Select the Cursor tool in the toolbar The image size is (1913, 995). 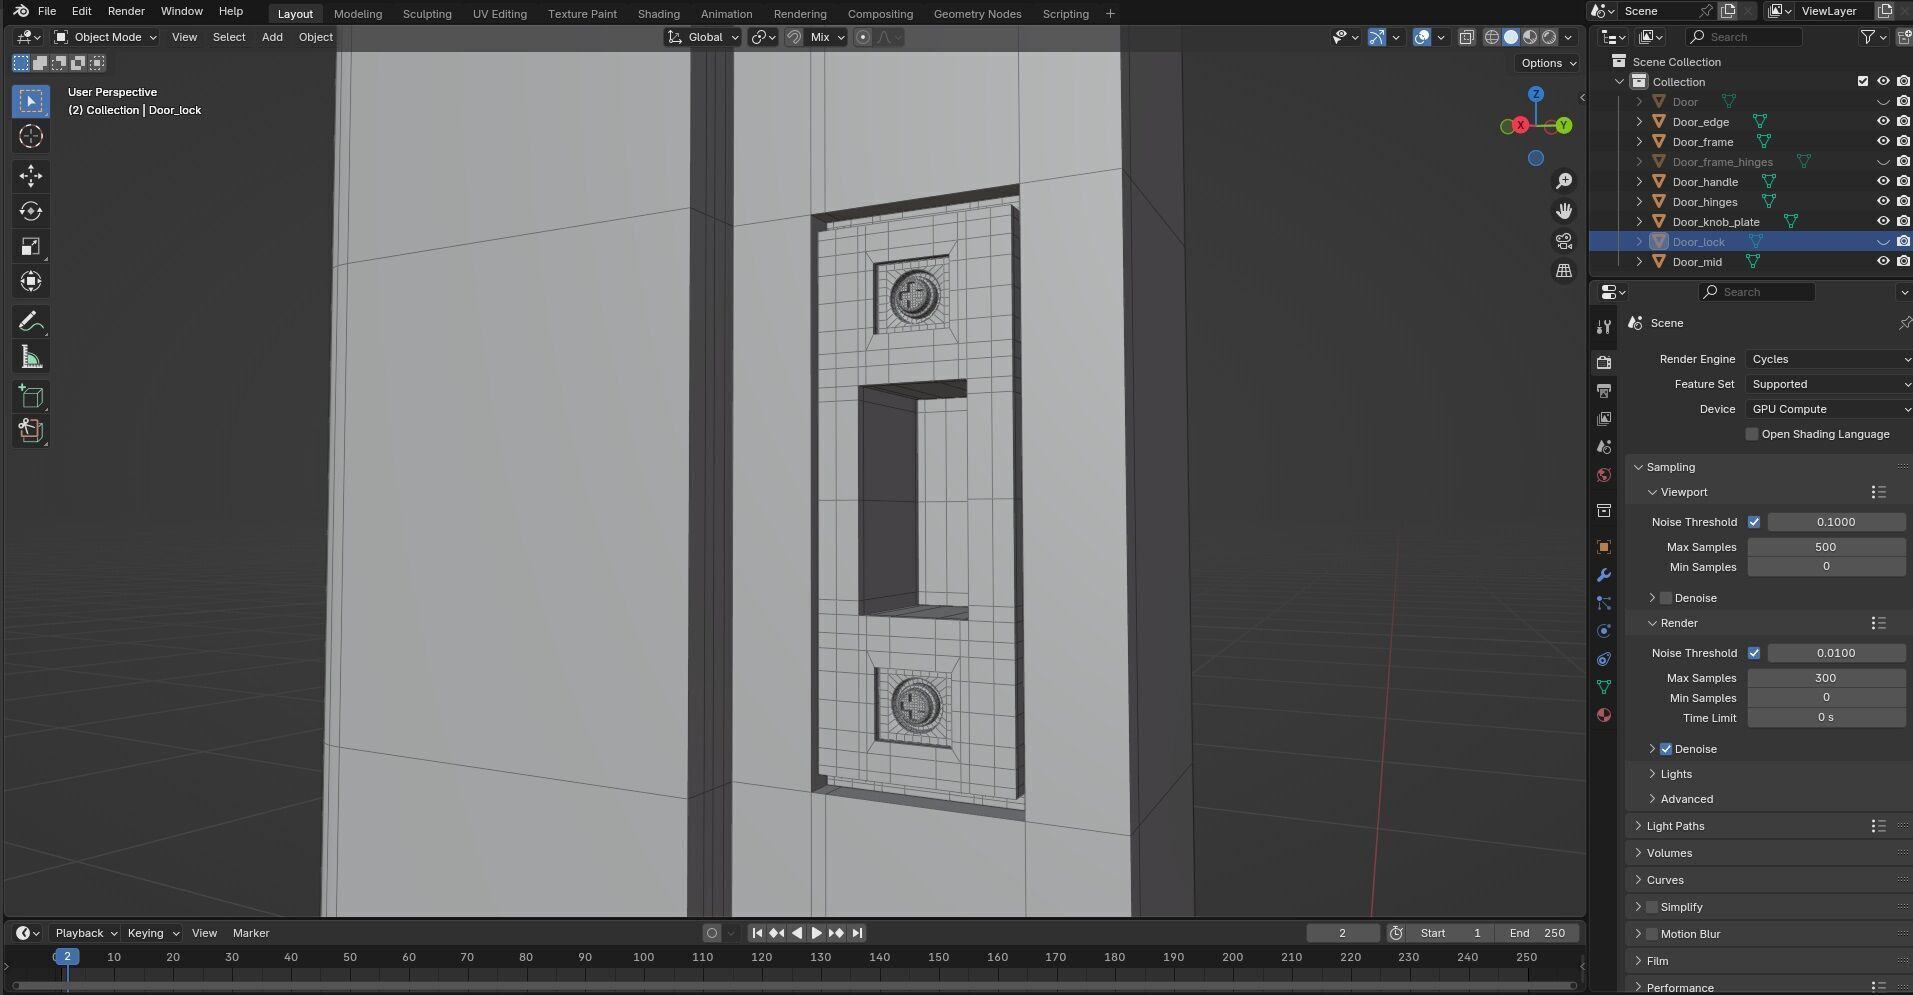31,136
